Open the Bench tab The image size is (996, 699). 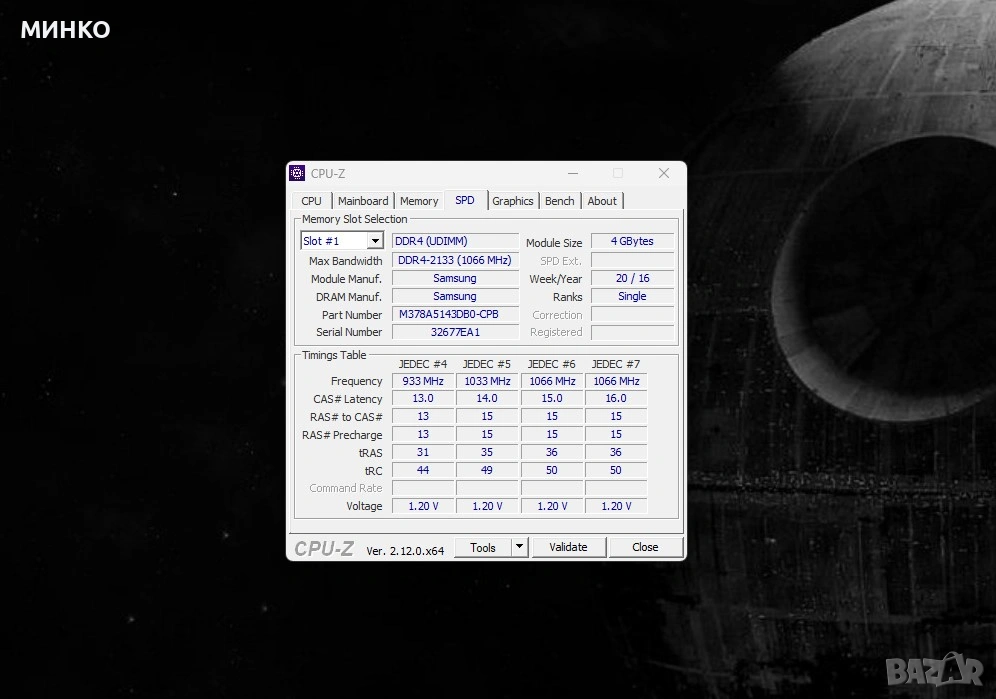click(x=560, y=201)
